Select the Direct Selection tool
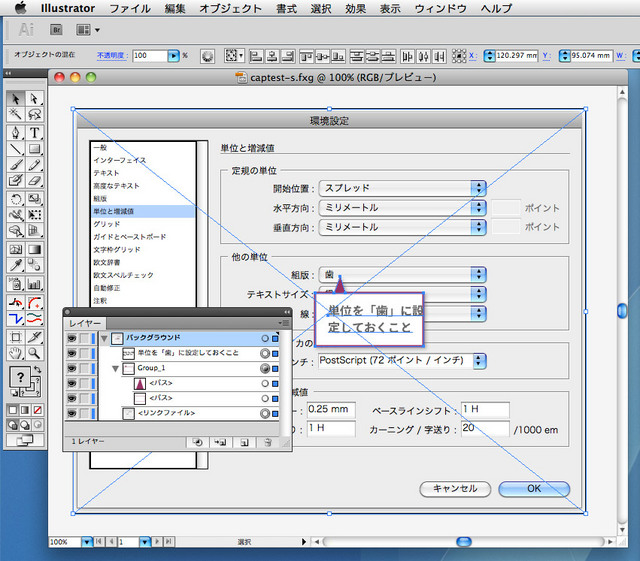This screenshot has height=561, width=640. (34, 99)
